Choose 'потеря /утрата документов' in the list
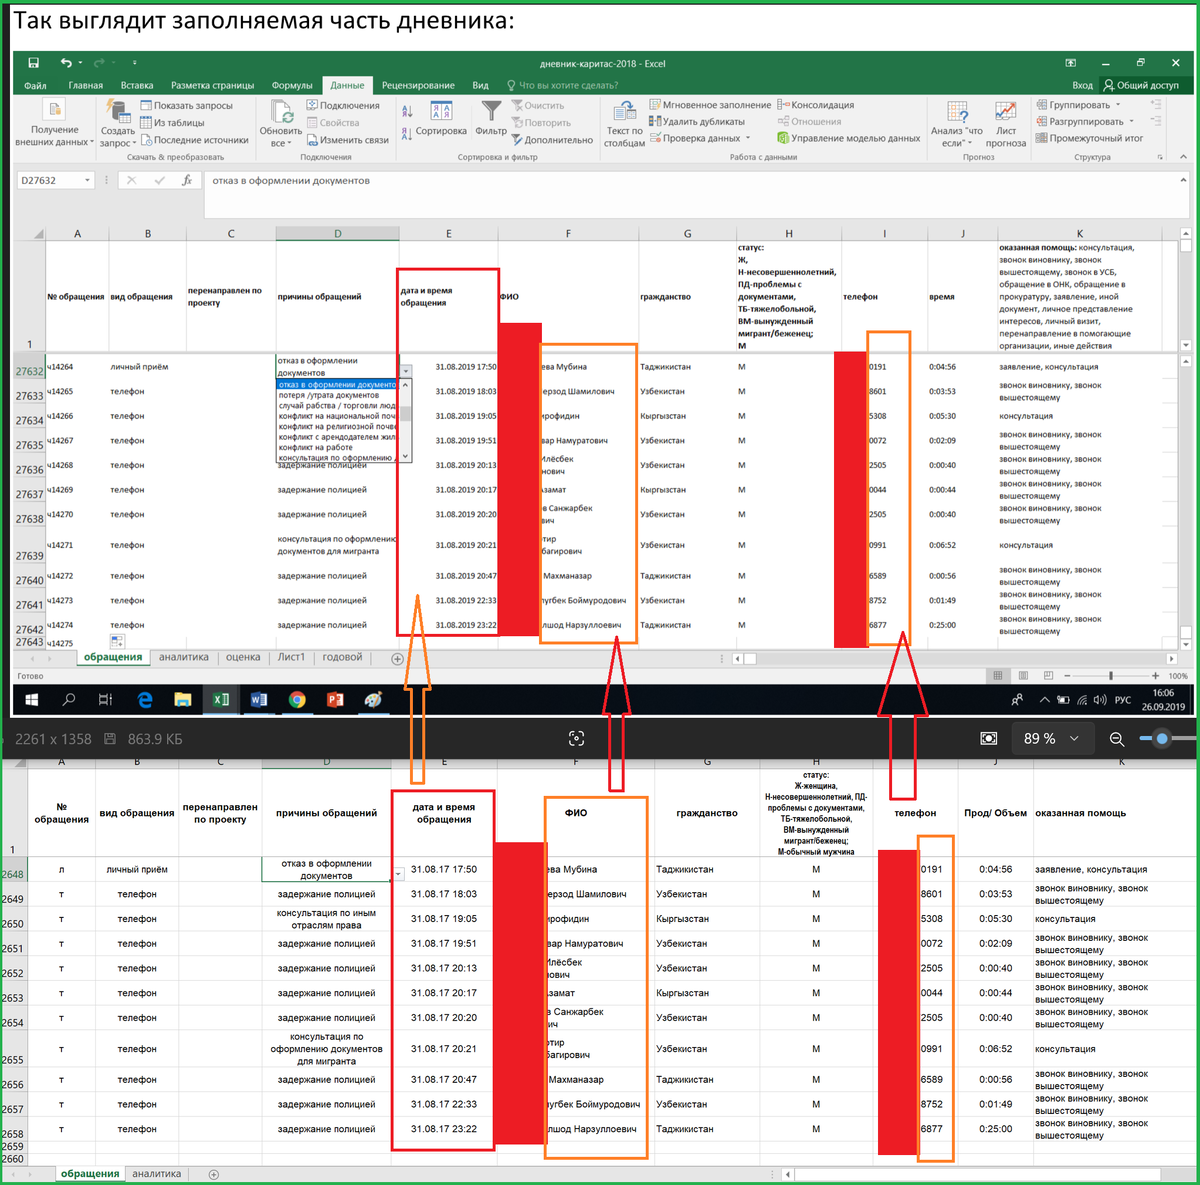The width and height of the screenshot is (1200, 1185). (x=328, y=395)
